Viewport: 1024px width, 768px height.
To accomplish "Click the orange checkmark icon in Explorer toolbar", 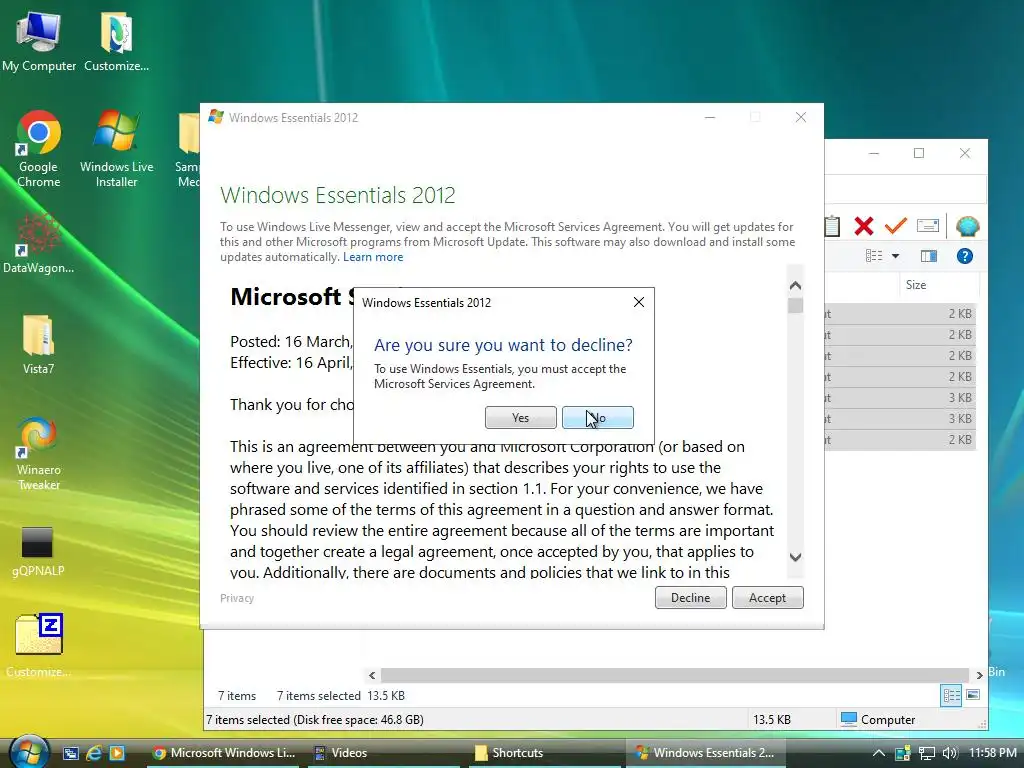I will coord(895,226).
